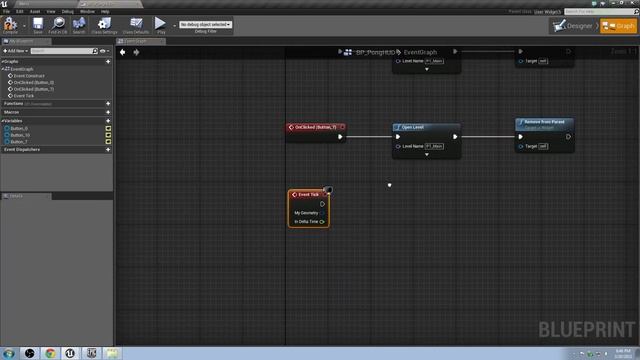Open the Windows Start menu
The image size is (640, 360).
tap(9, 353)
